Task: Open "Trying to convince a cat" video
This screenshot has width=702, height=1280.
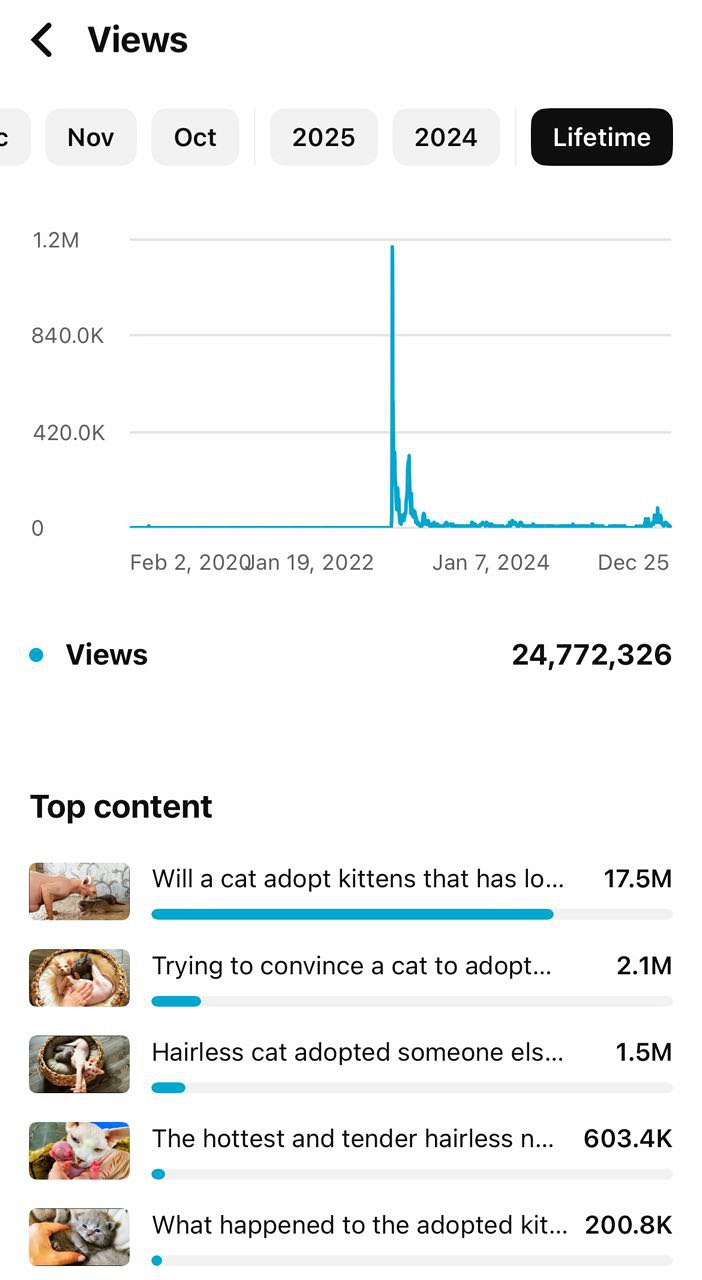Action: (x=352, y=966)
